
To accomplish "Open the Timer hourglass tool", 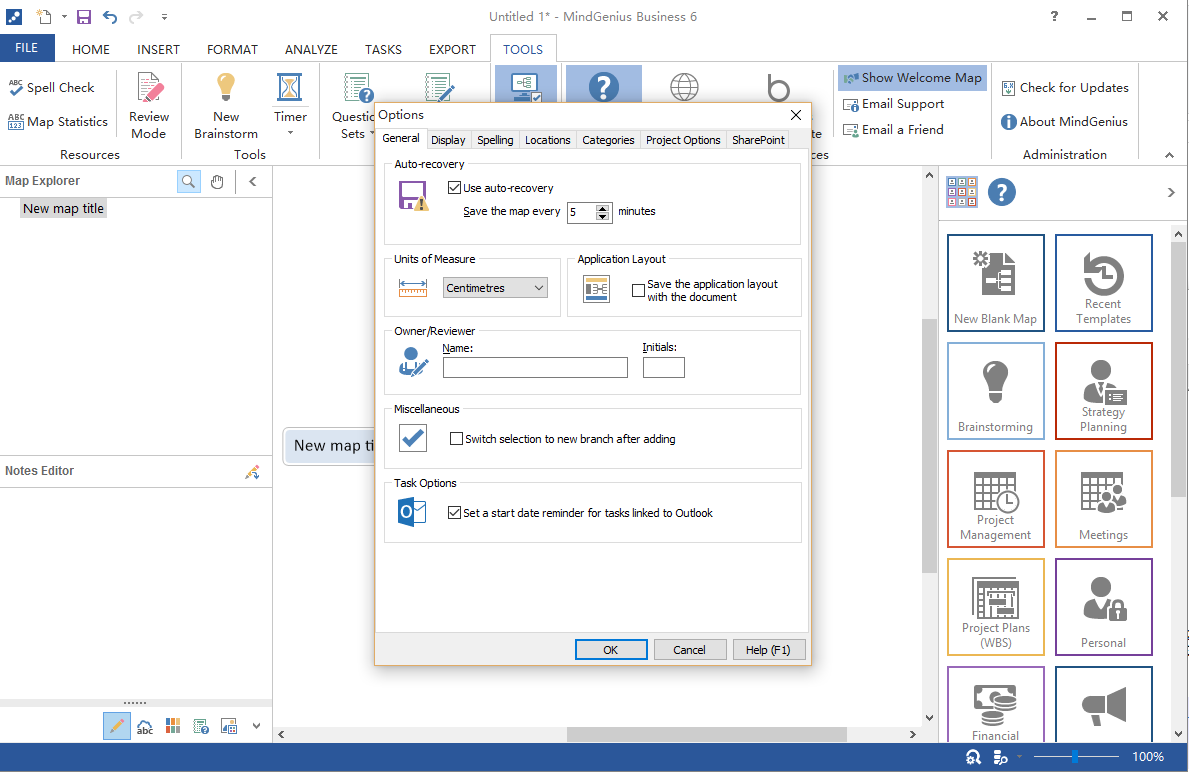I will [x=290, y=89].
